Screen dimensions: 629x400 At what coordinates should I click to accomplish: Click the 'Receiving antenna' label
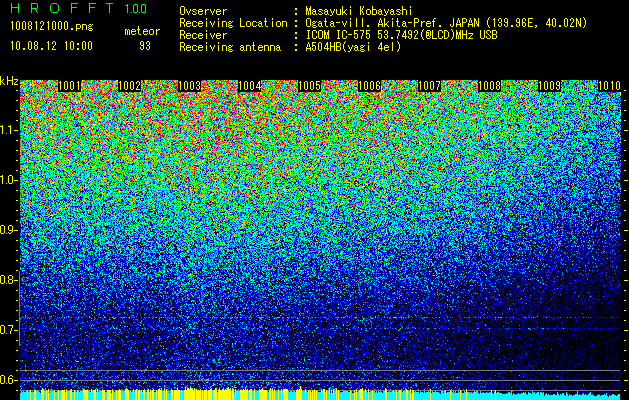pos(230,47)
